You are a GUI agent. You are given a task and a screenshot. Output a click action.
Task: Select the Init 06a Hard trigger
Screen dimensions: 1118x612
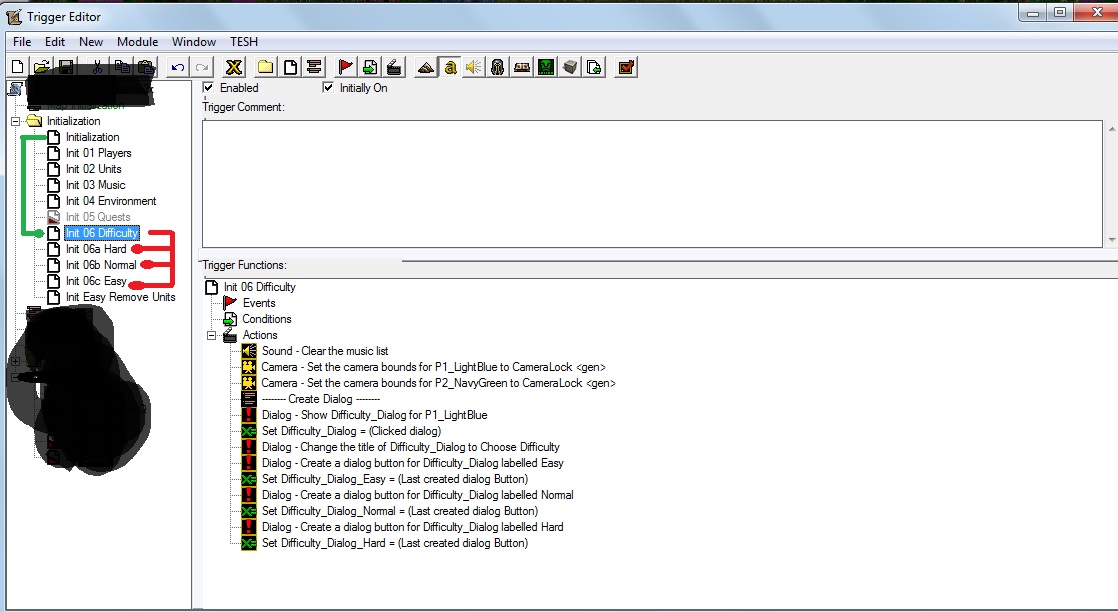click(96, 249)
